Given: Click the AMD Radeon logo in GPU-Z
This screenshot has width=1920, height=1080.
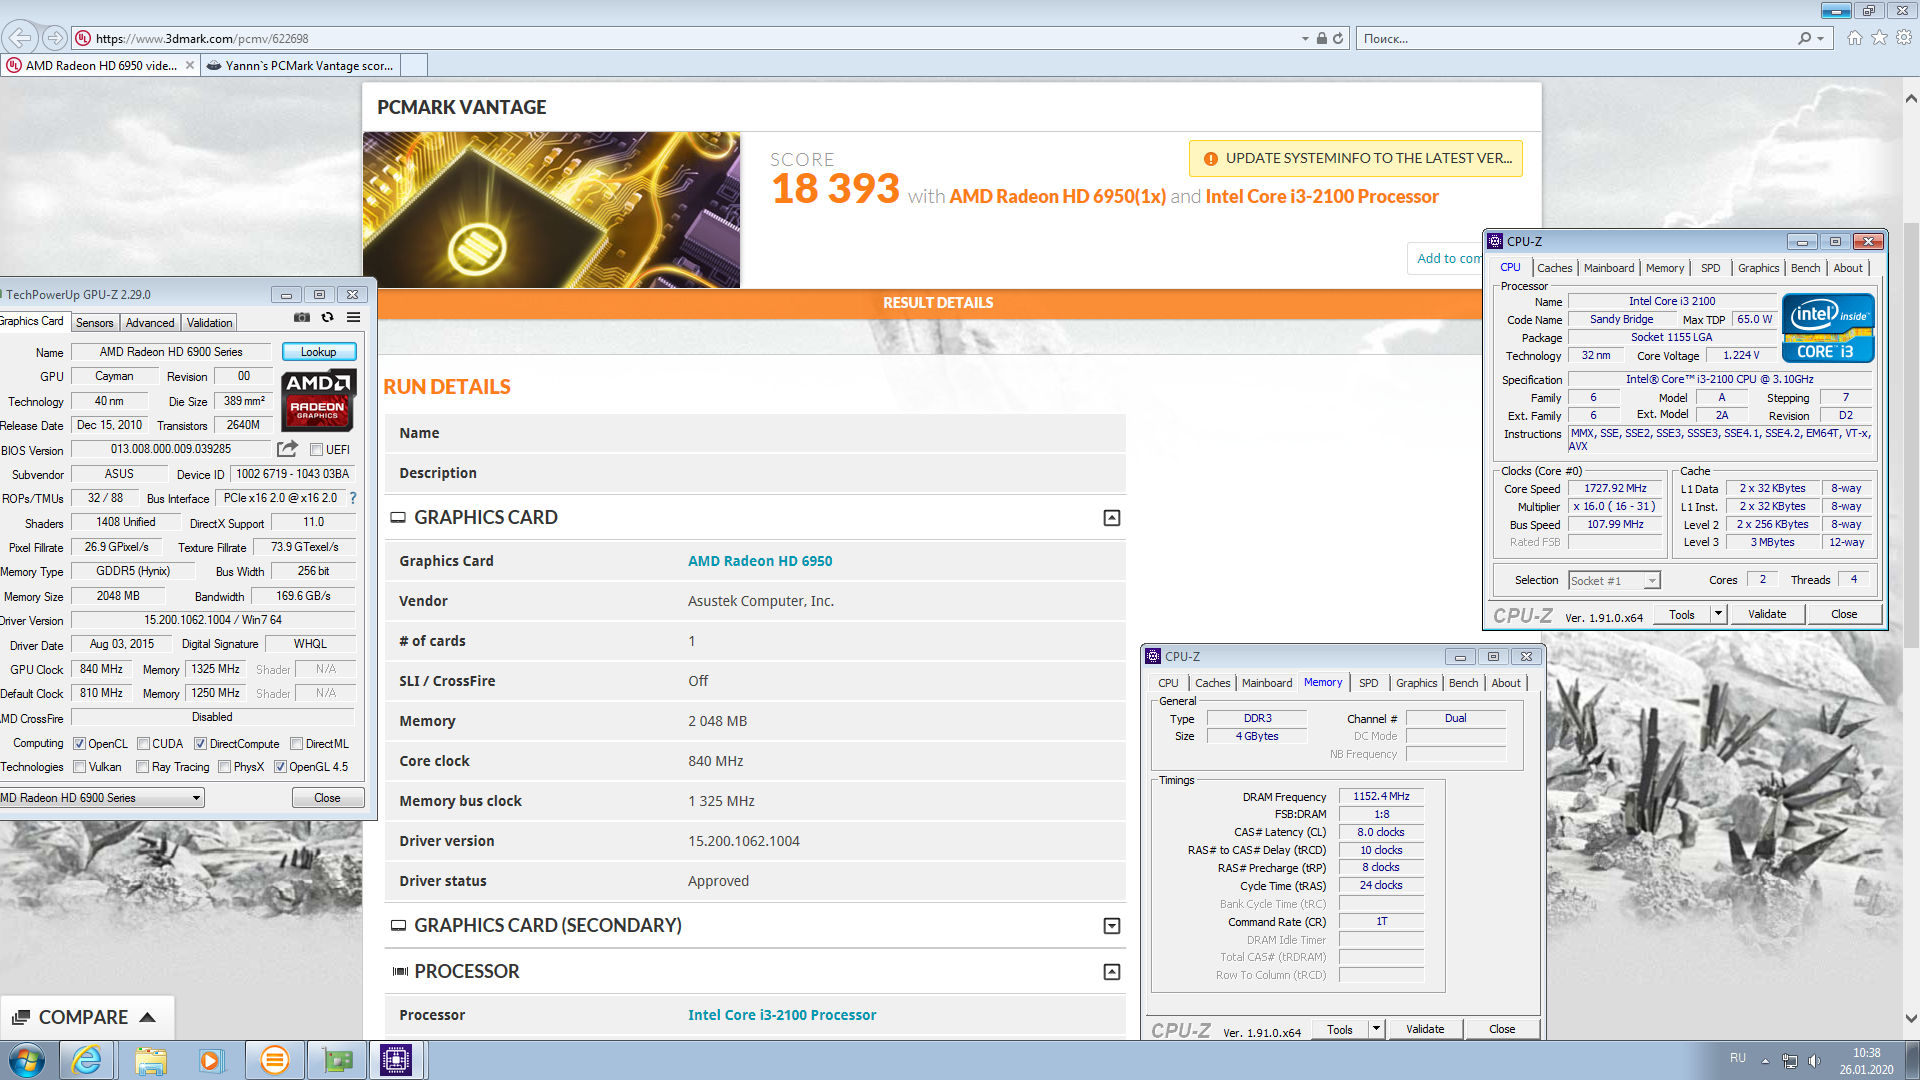Looking at the screenshot, I should point(318,401).
